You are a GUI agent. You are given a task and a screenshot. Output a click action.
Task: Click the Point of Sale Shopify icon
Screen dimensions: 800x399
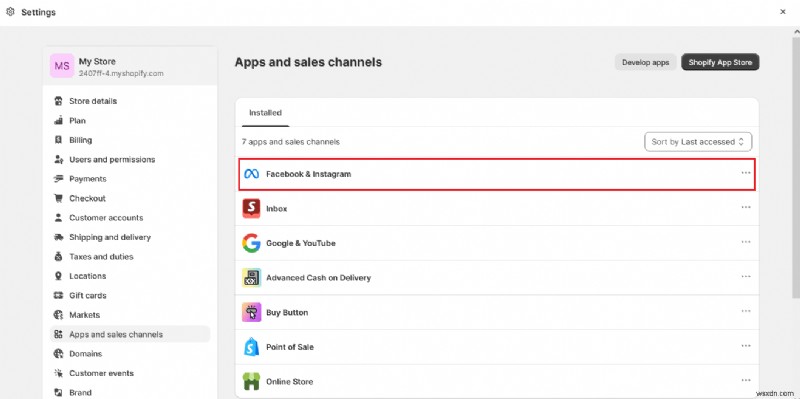251,347
